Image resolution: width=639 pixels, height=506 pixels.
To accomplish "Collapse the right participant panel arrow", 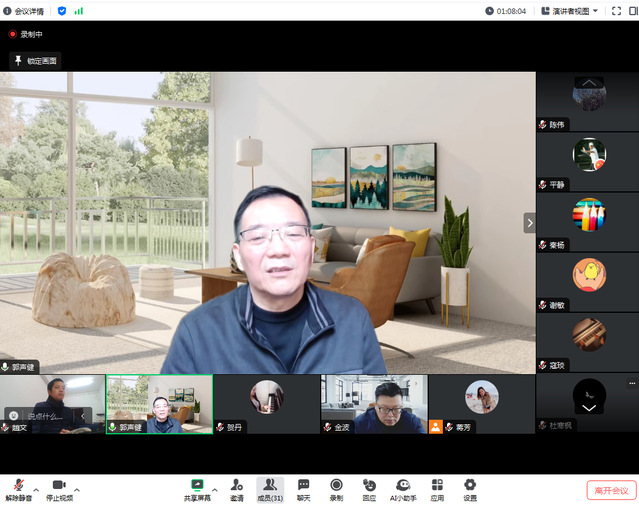I will click(x=529, y=223).
